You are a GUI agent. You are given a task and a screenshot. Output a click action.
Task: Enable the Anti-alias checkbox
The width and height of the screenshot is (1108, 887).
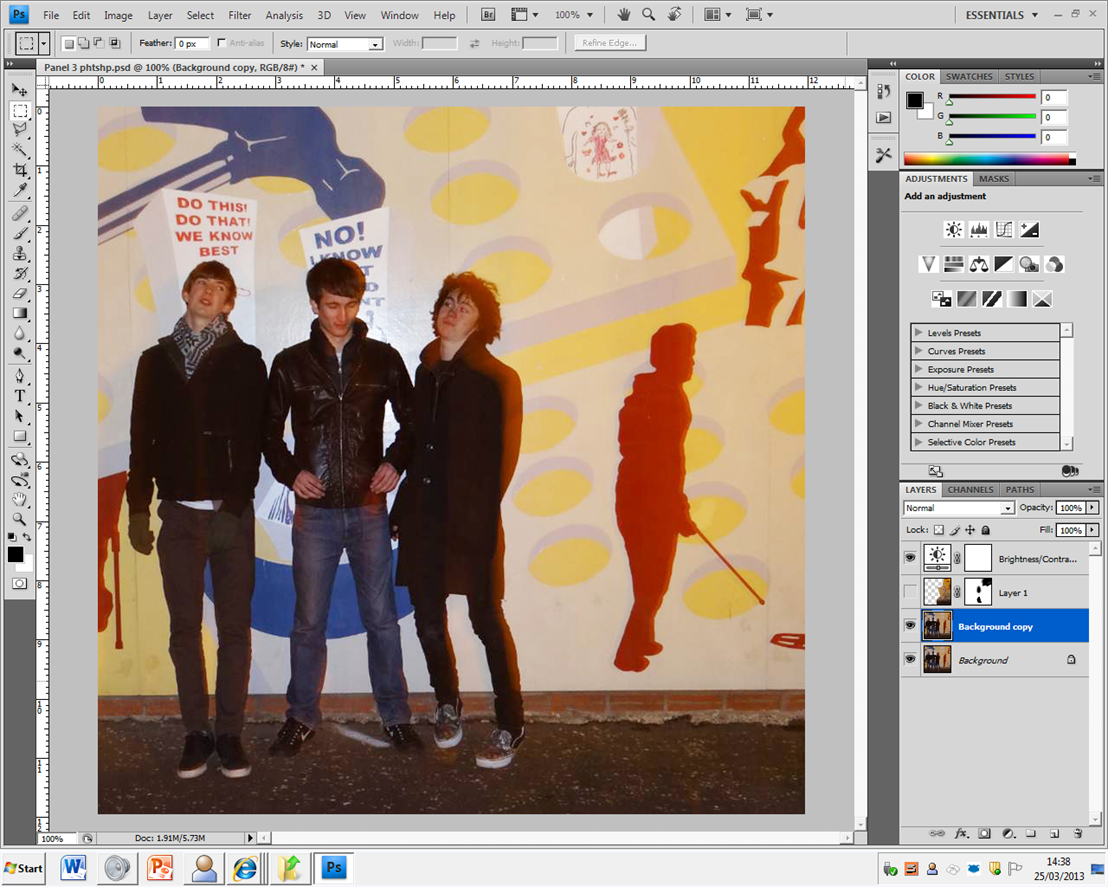[222, 44]
